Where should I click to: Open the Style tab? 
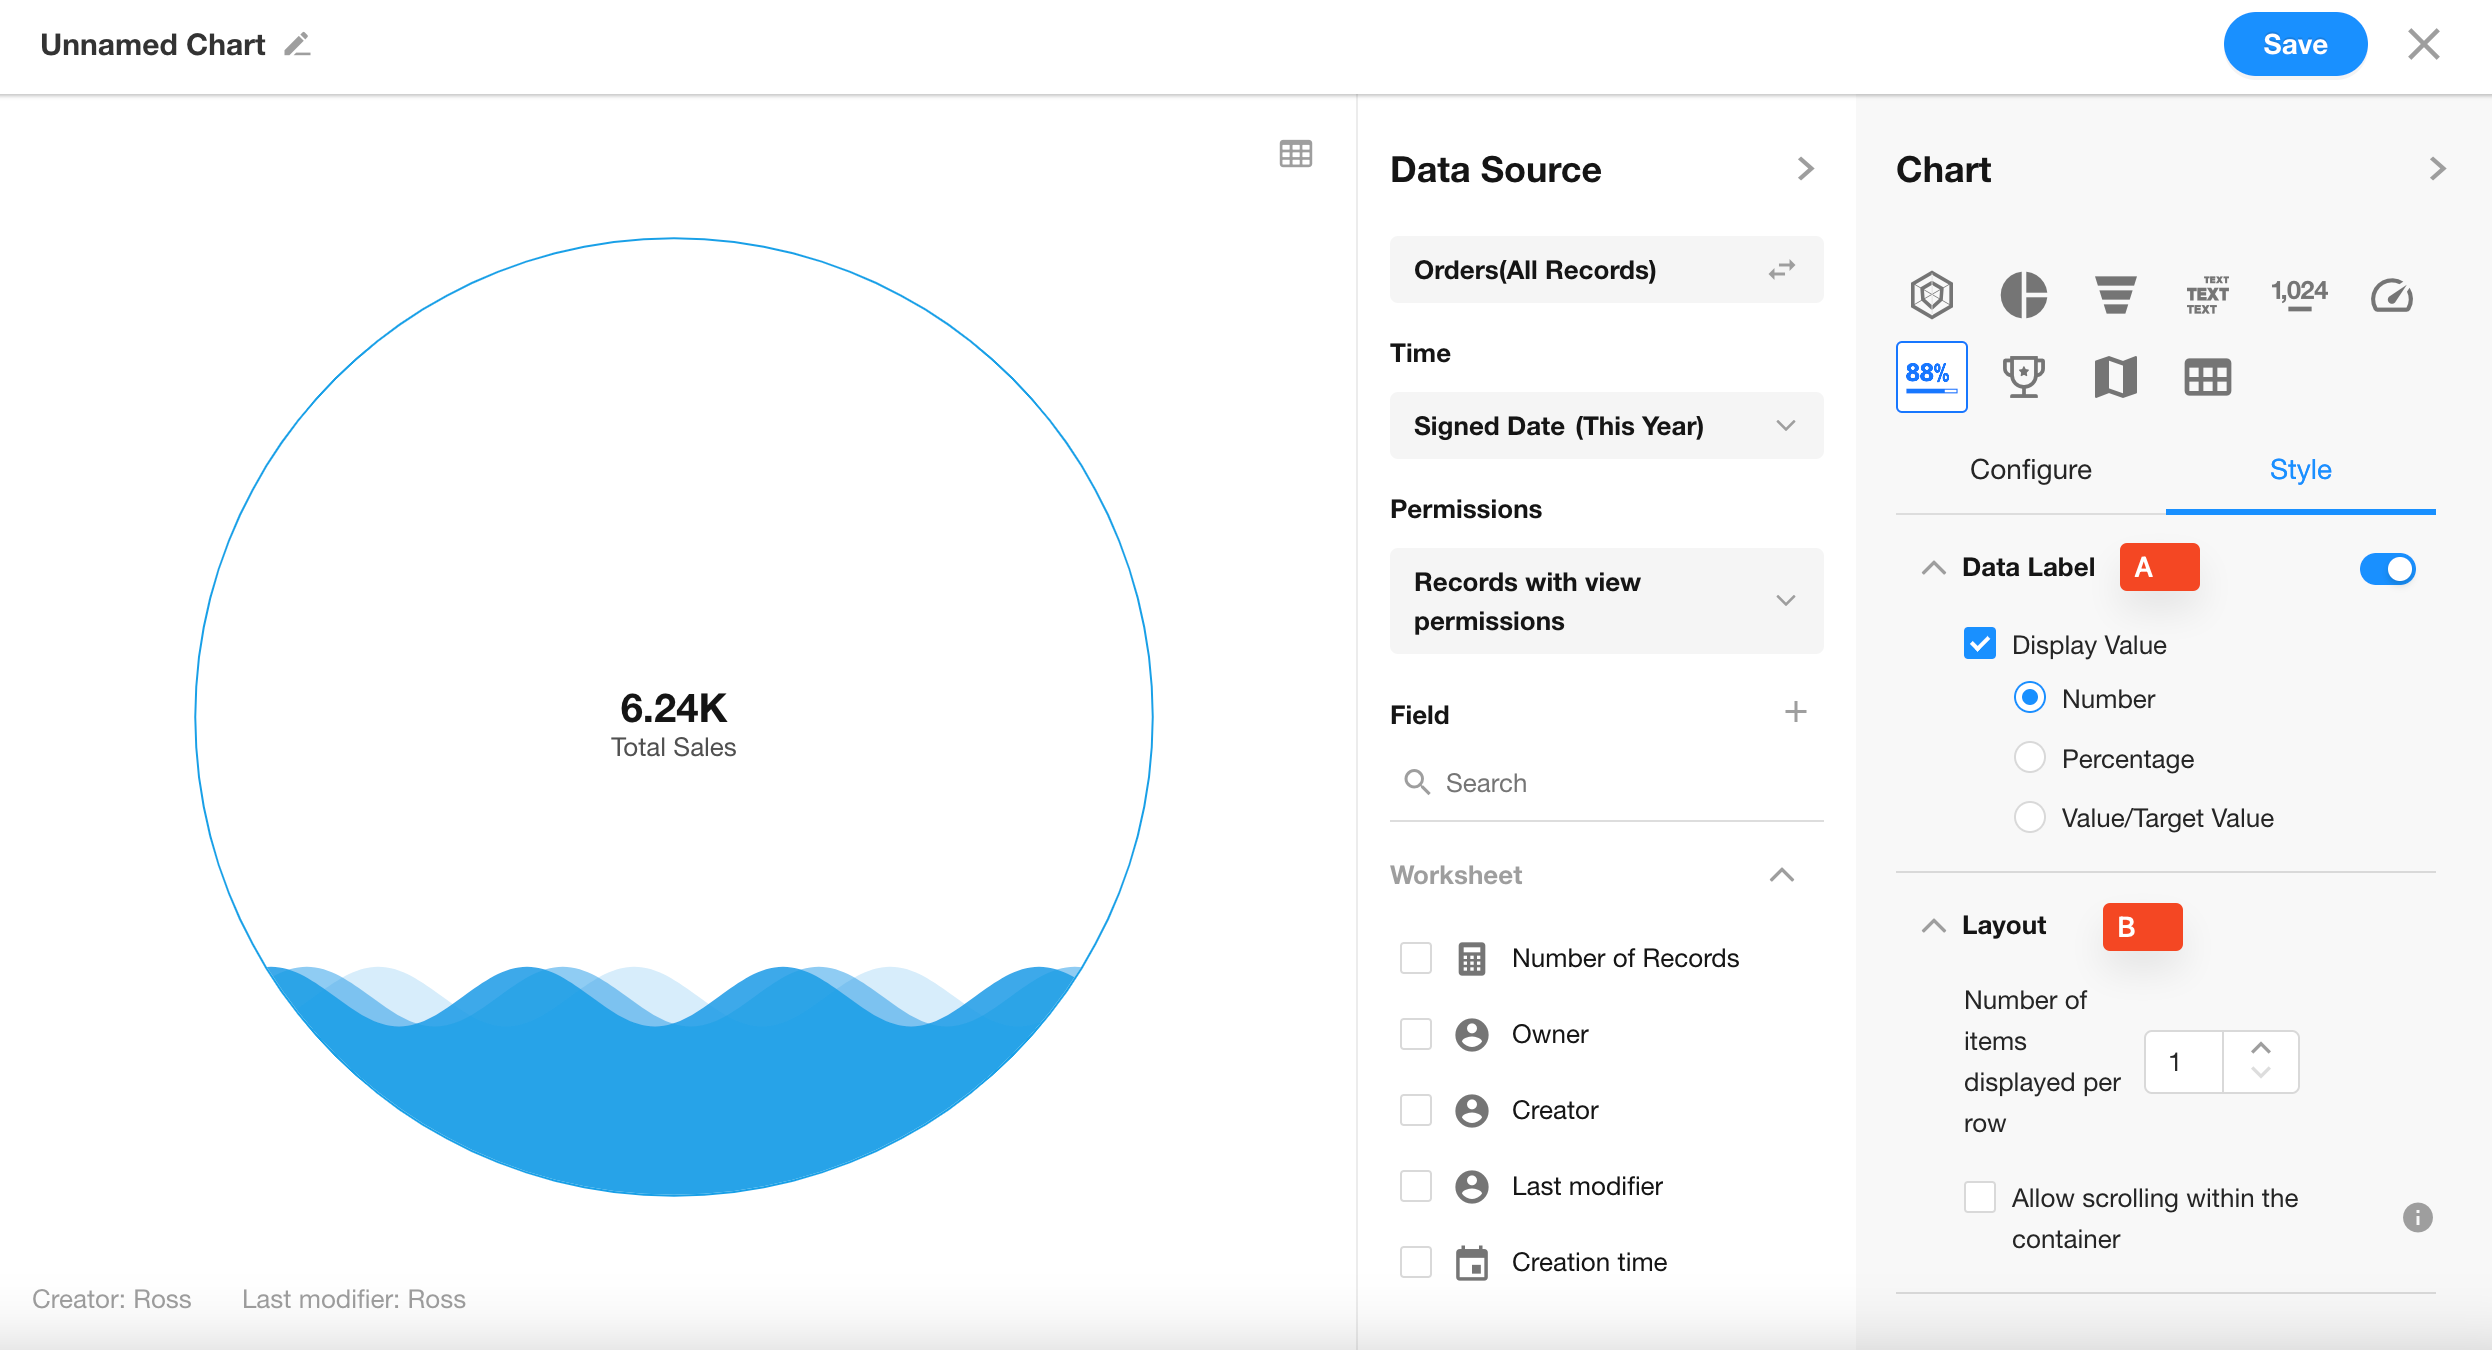tap(2300, 470)
